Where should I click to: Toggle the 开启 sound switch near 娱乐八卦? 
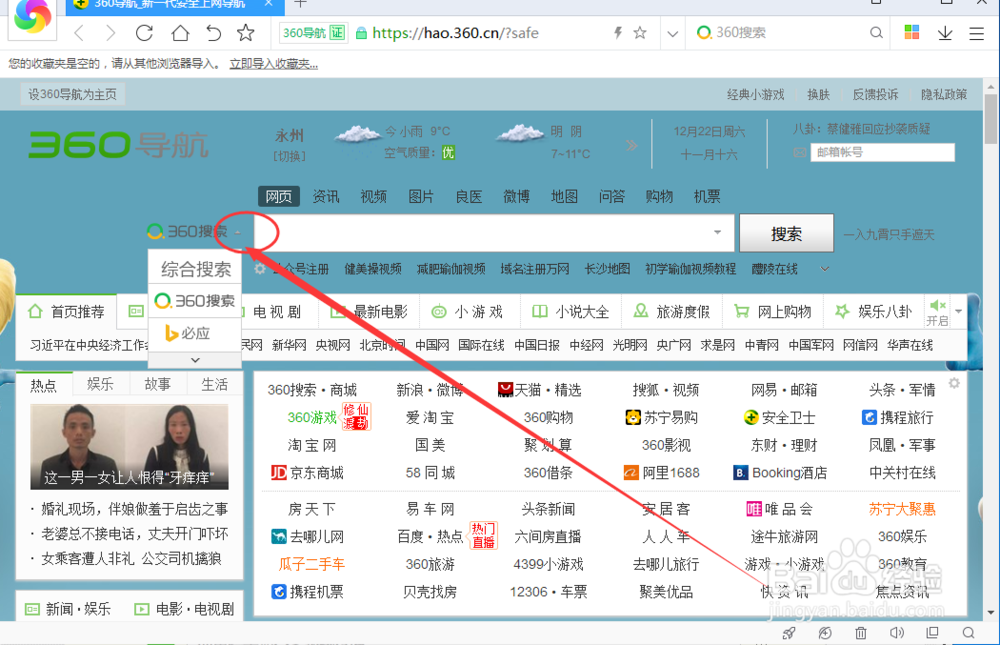click(x=936, y=311)
